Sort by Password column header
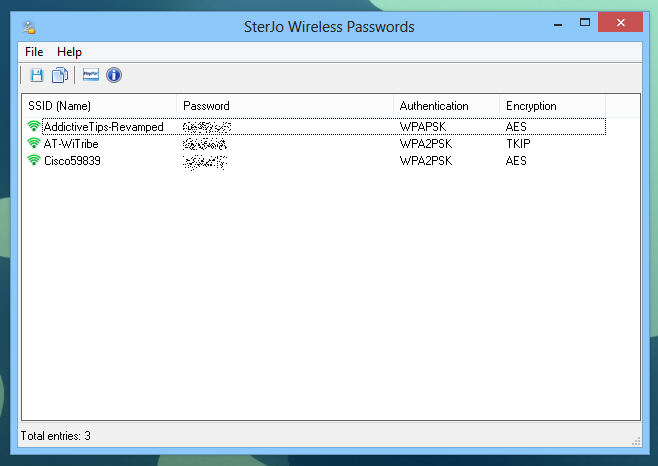This screenshot has width=658, height=466. coord(285,106)
